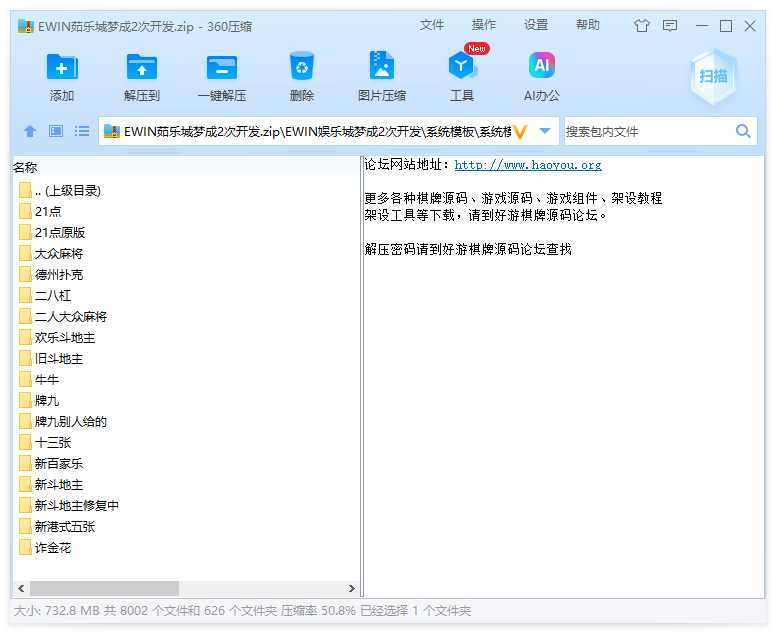Select the 十三张 folder
This screenshot has height=633, width=776.
[x=45, y=442]
